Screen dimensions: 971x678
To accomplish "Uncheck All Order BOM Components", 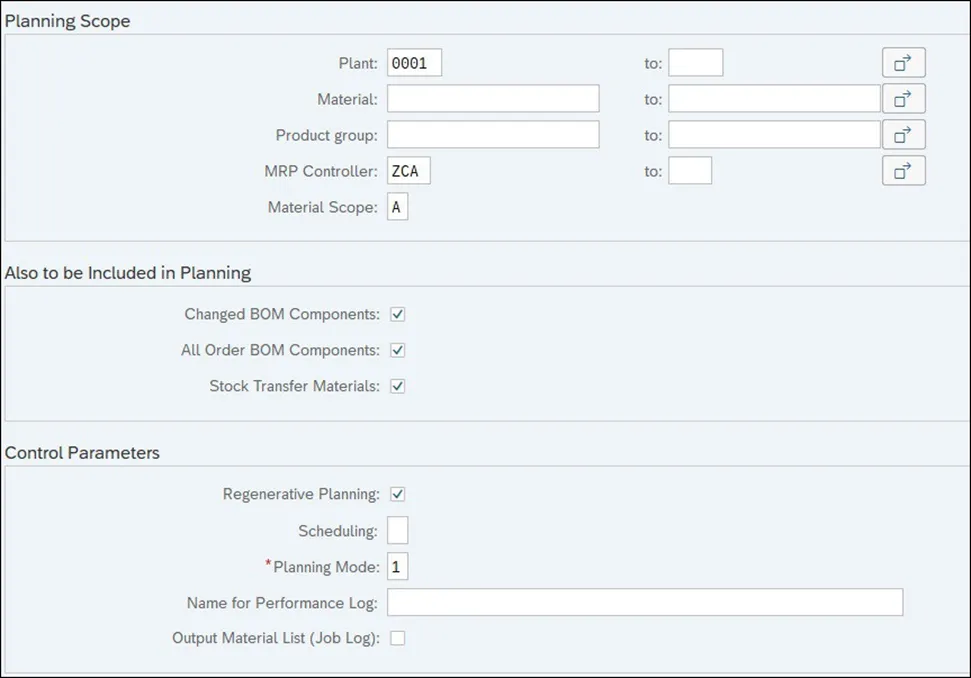I will click(x=397, y=350).
